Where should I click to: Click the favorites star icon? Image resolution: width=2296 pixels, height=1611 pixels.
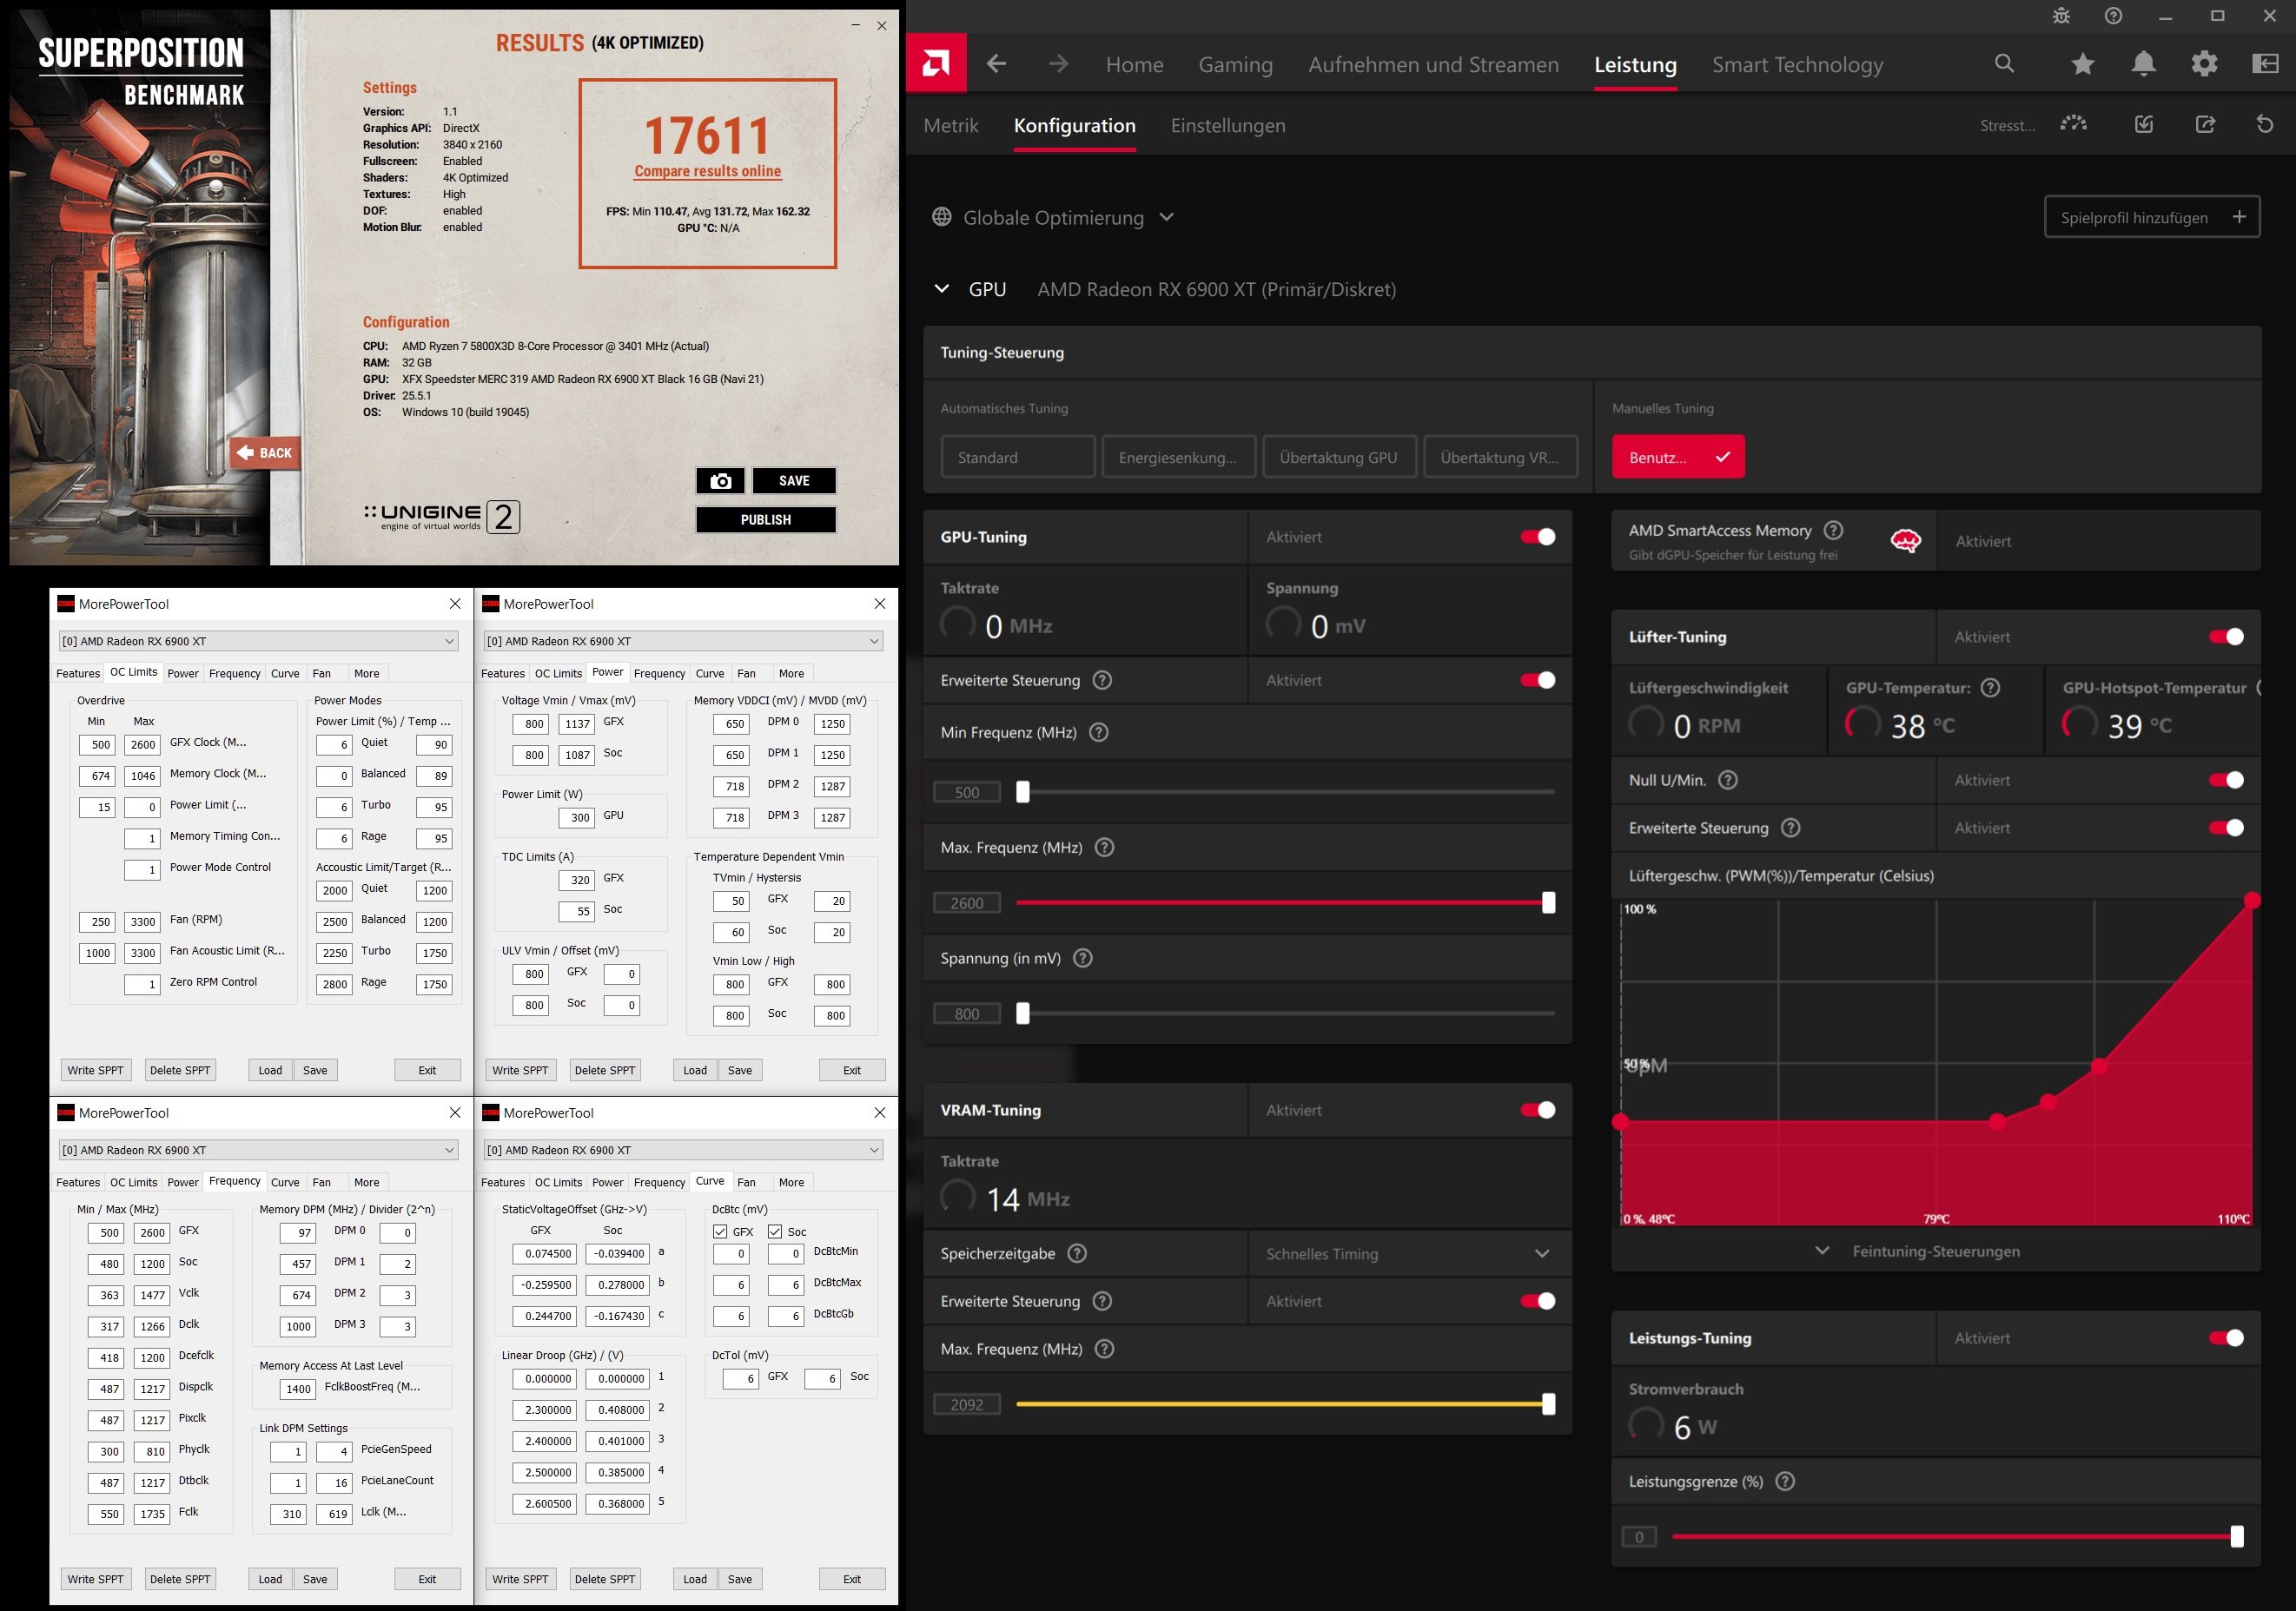(2083, 64)
